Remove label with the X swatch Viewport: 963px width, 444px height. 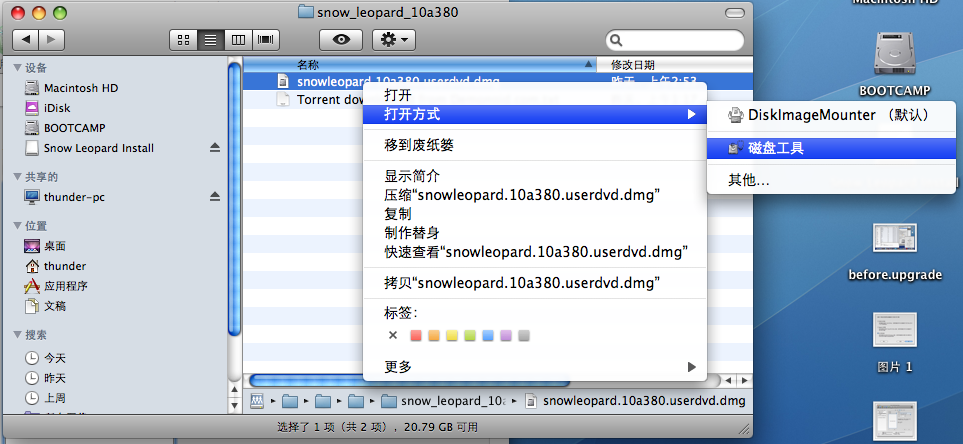393,335
